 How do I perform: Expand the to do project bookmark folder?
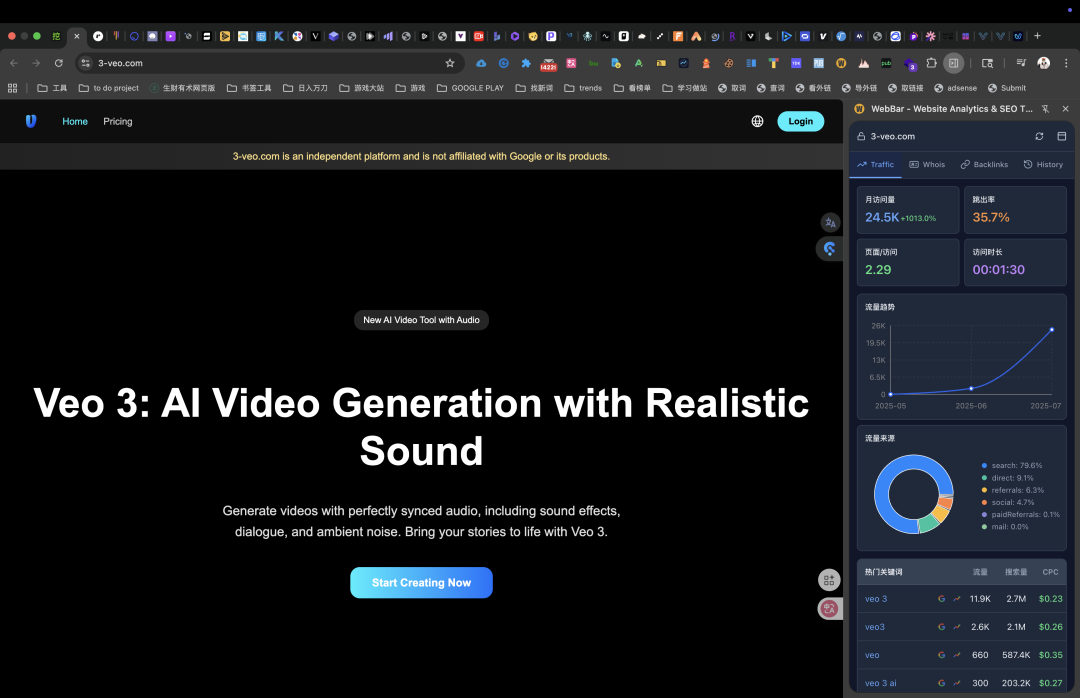point(109,88)
